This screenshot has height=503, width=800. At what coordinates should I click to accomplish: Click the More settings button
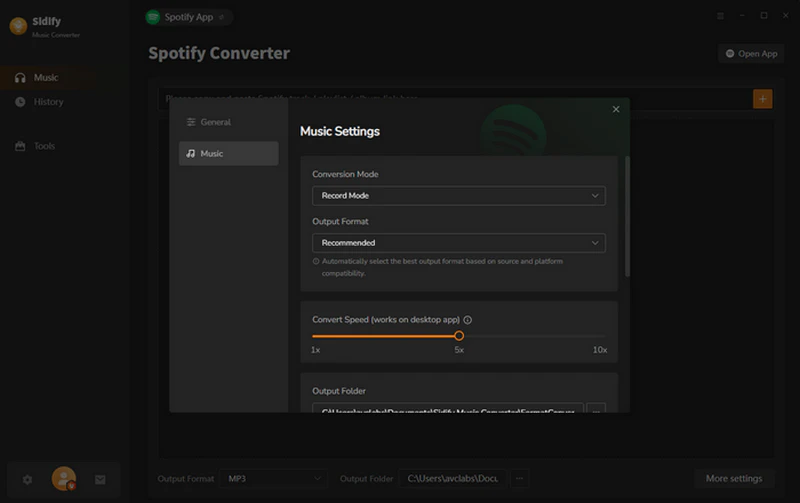coord(734,479)
